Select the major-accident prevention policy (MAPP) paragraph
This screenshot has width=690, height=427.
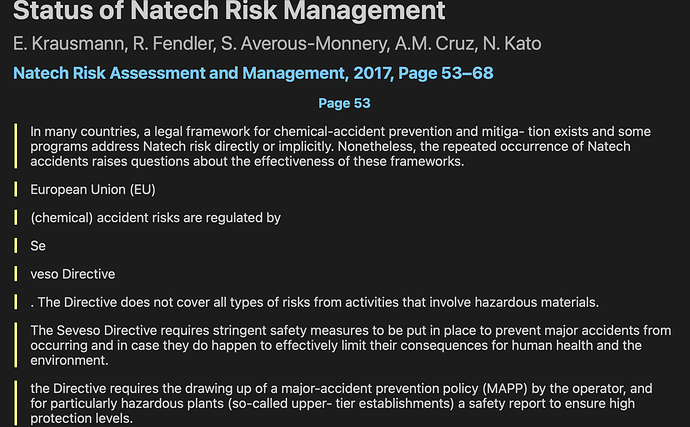(341, 403)
